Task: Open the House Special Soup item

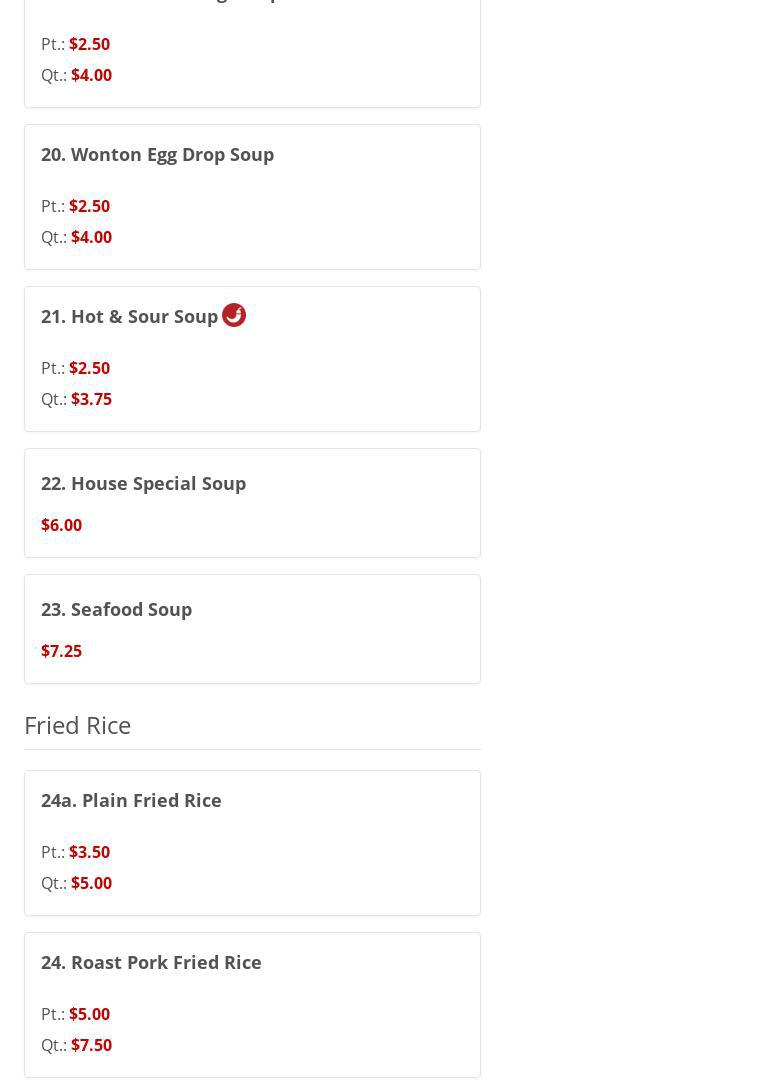Action: (x=143, y=484)
